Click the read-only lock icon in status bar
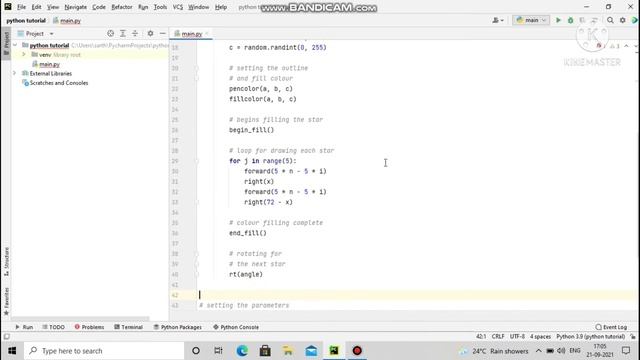The height and width of the screenshot is (360, 640). point(633,337)
